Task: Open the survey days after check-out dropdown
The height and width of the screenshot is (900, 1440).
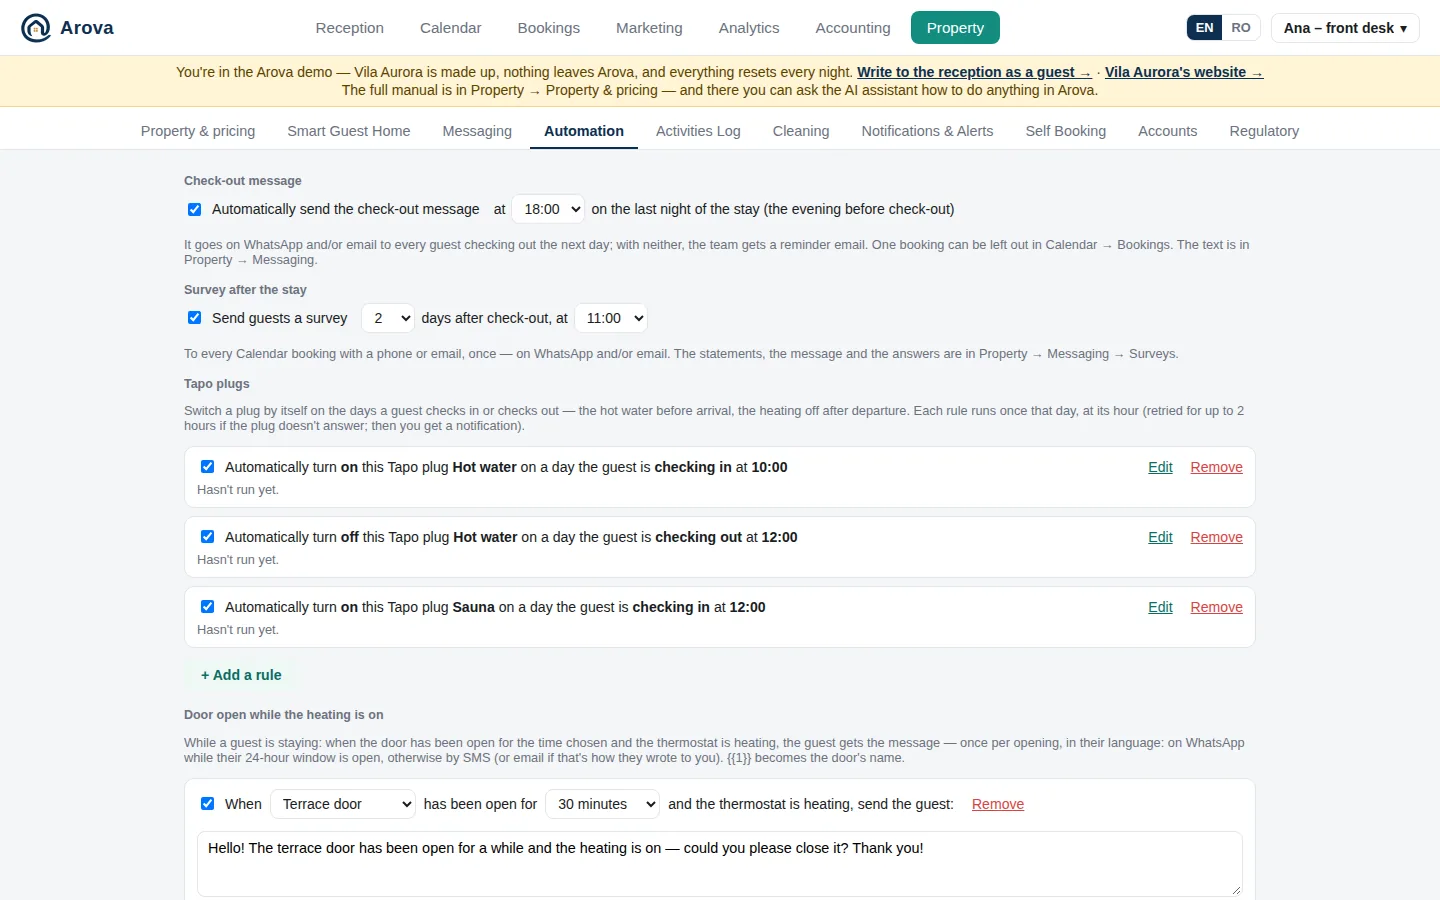Action: 388,318
